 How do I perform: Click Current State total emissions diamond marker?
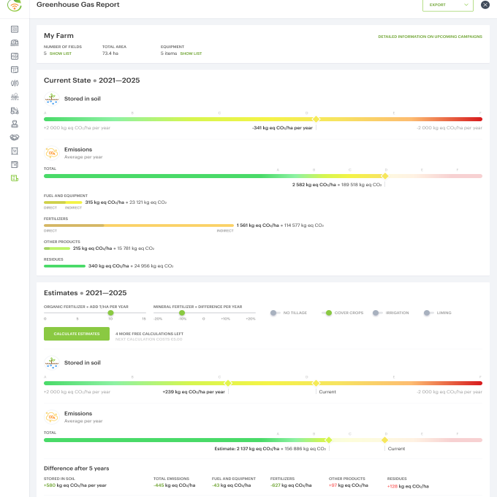[x=385, y=176]
